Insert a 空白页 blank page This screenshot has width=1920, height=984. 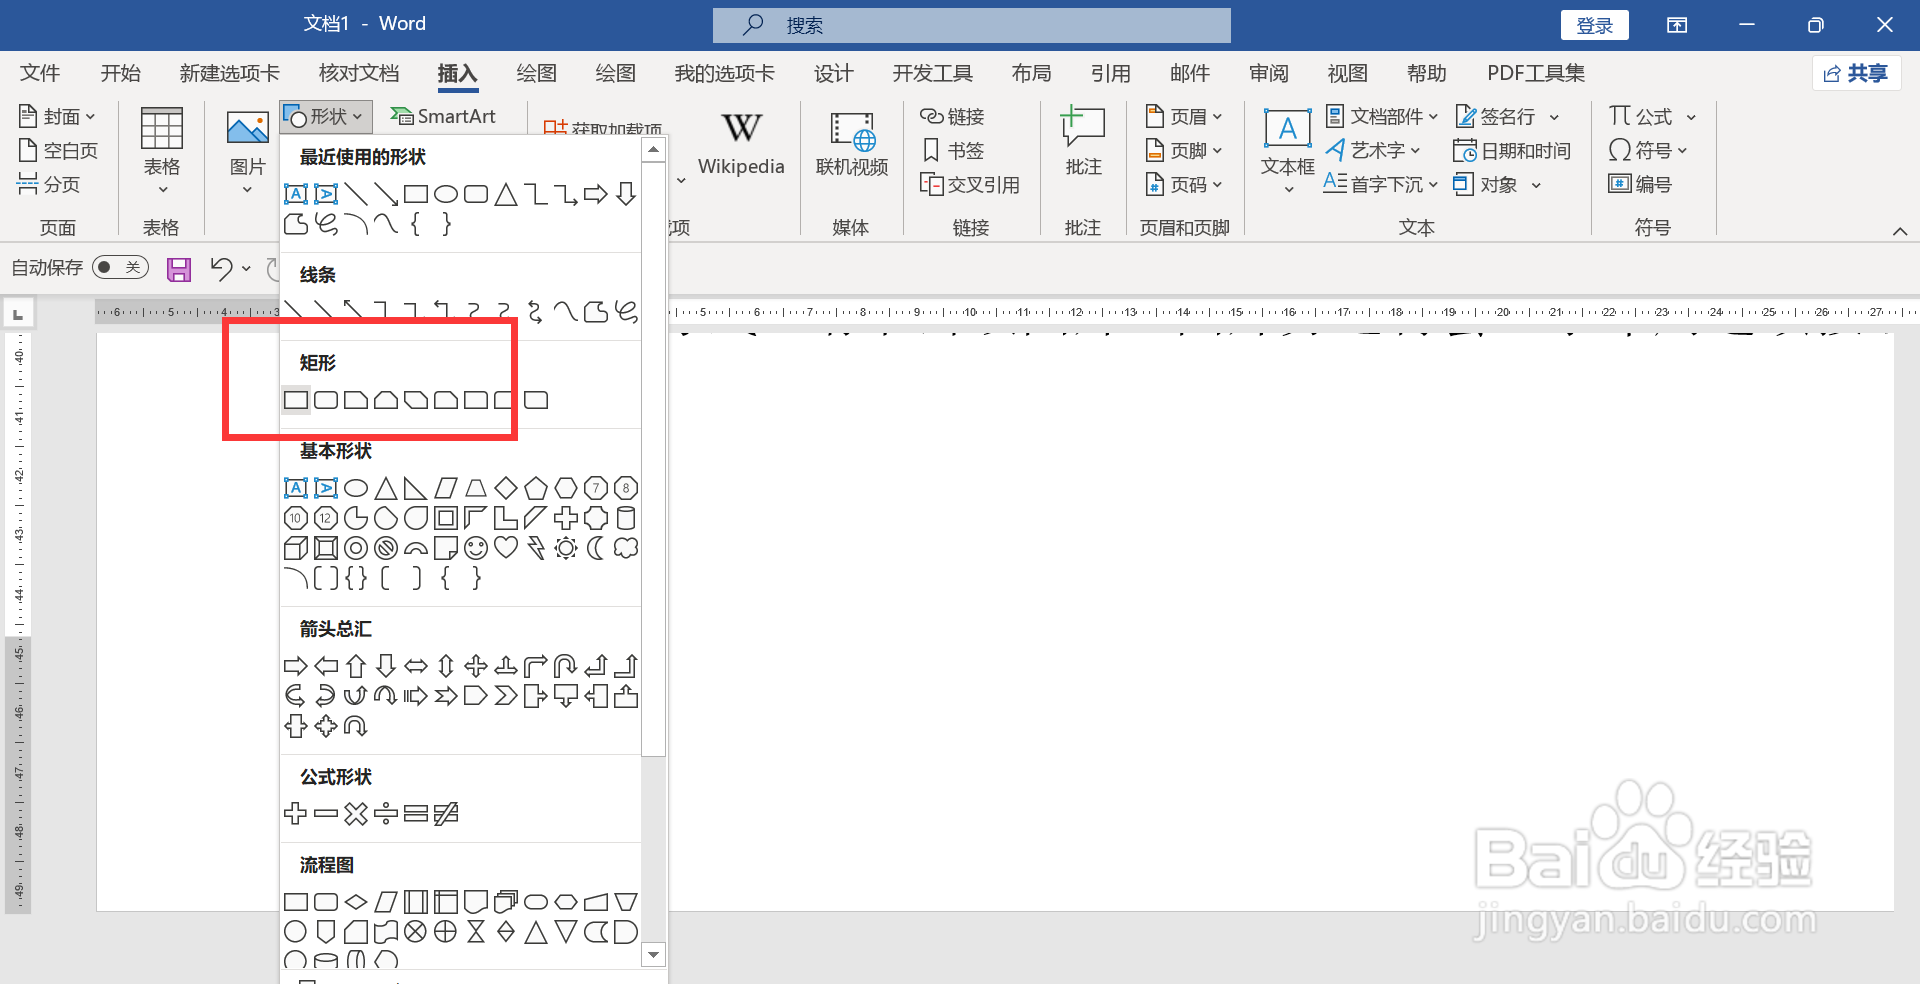click(x=58, y=151)
